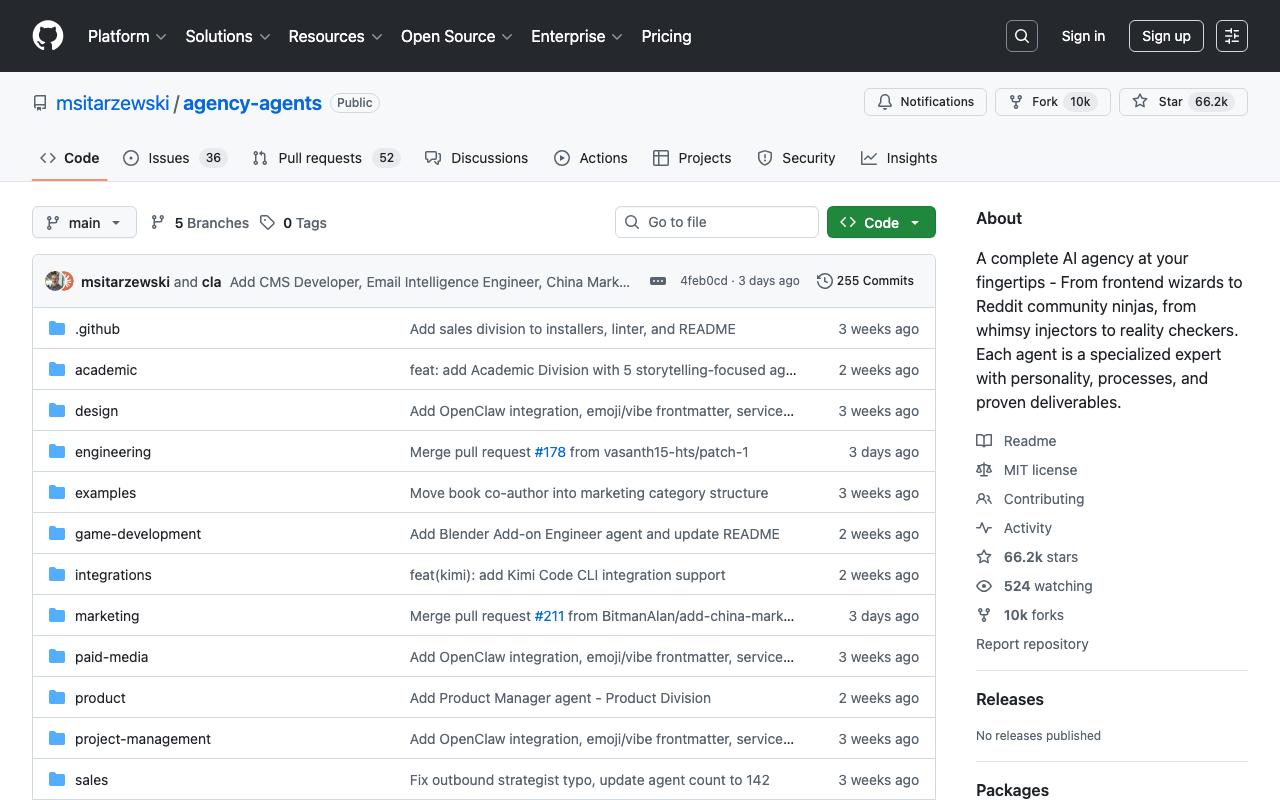Click the Activity pulse icon
The width and height of the screenshot is (1280, 800).
pyautogui.click(x=984, y=527)
